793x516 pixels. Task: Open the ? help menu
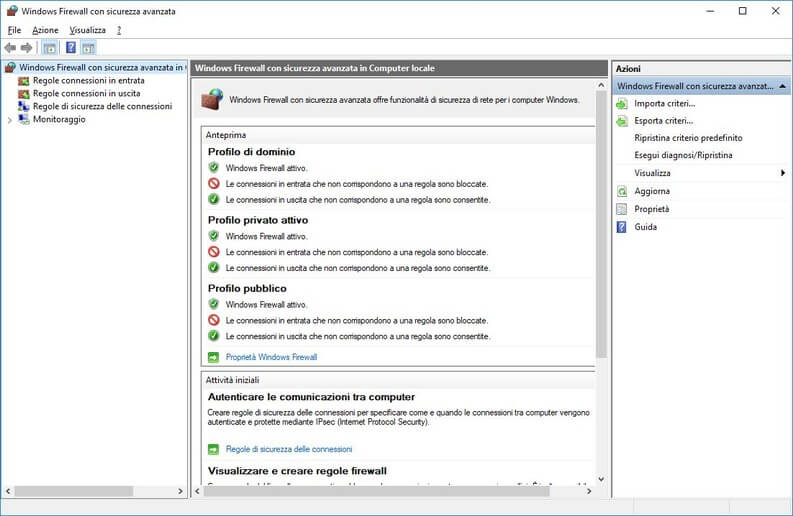point(119,30)
